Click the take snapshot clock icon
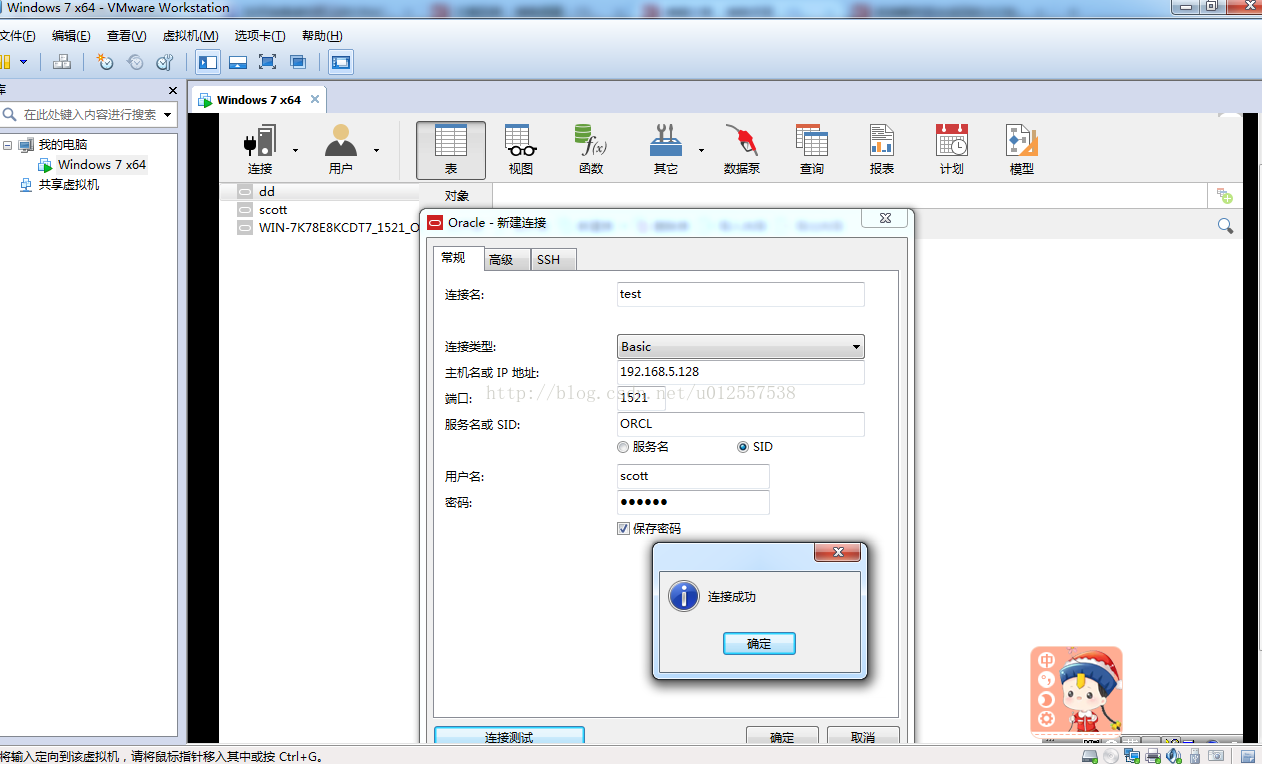This screenshot has width=1262, height=765. point(105,62)
